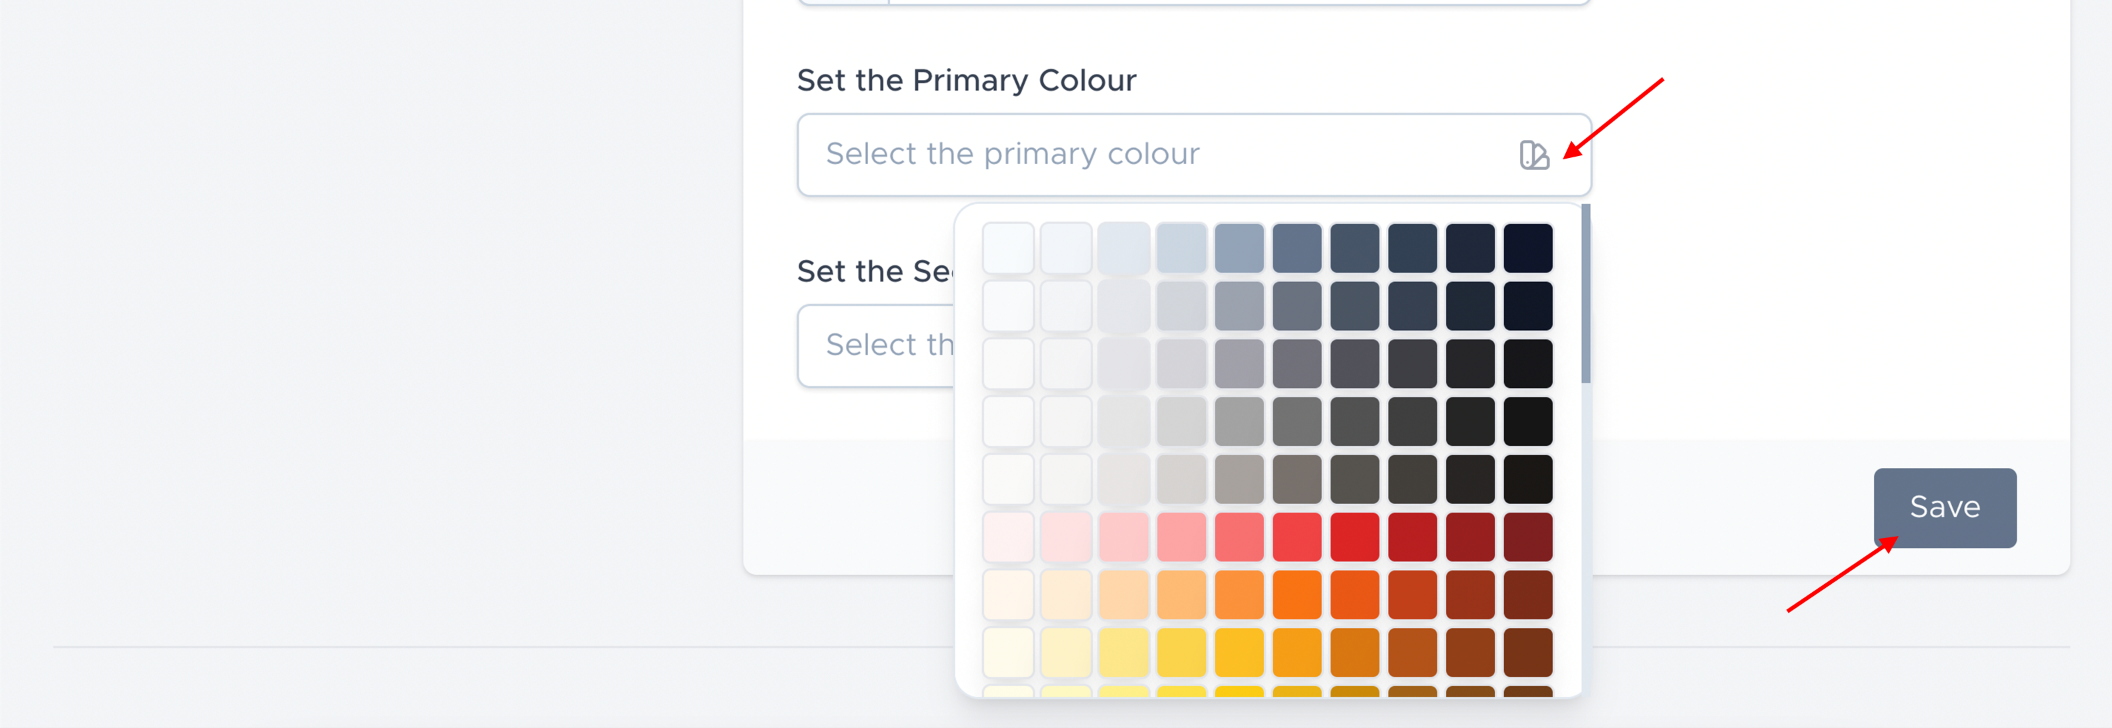Pick the lightest pale yellow swatch in amber row
Image resolution: width=2112 pixels, height=728 pixels.
(x=1008, y=652)
